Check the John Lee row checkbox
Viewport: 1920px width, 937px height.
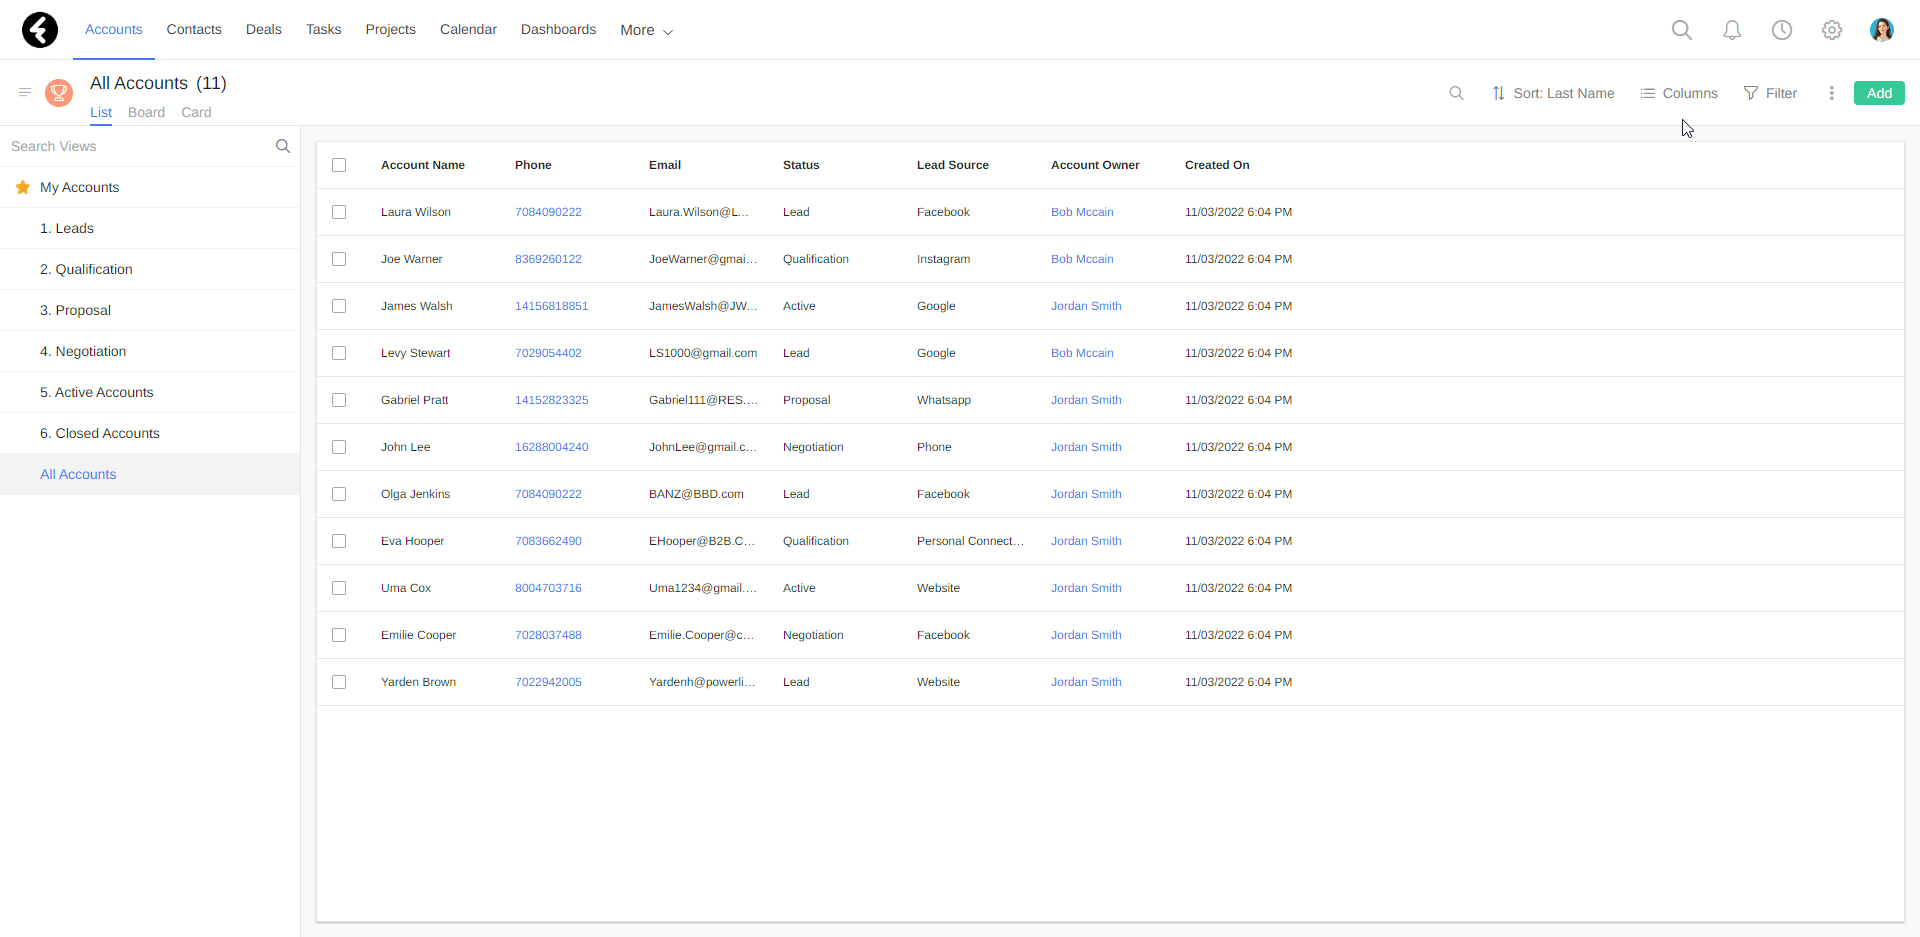[x=339, y=447]
